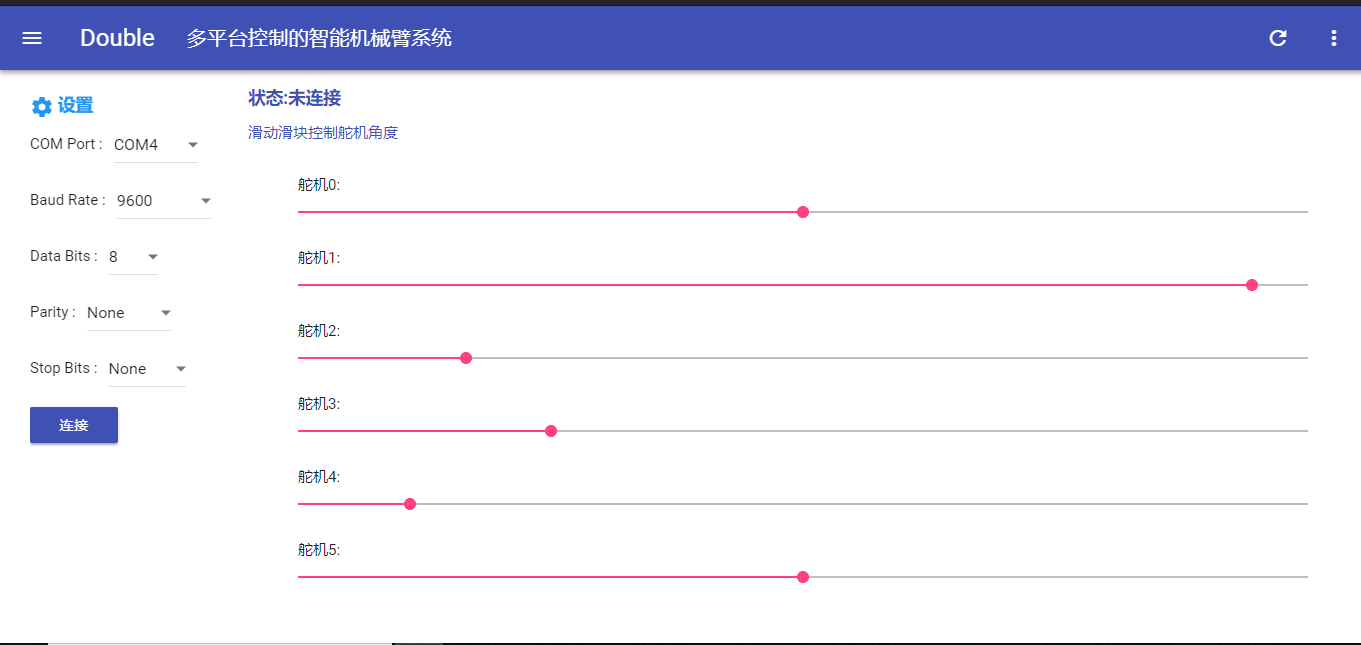The image size is (1361, 645).
Task: Open the hamburger navigation menu
Action: point(32,38)
